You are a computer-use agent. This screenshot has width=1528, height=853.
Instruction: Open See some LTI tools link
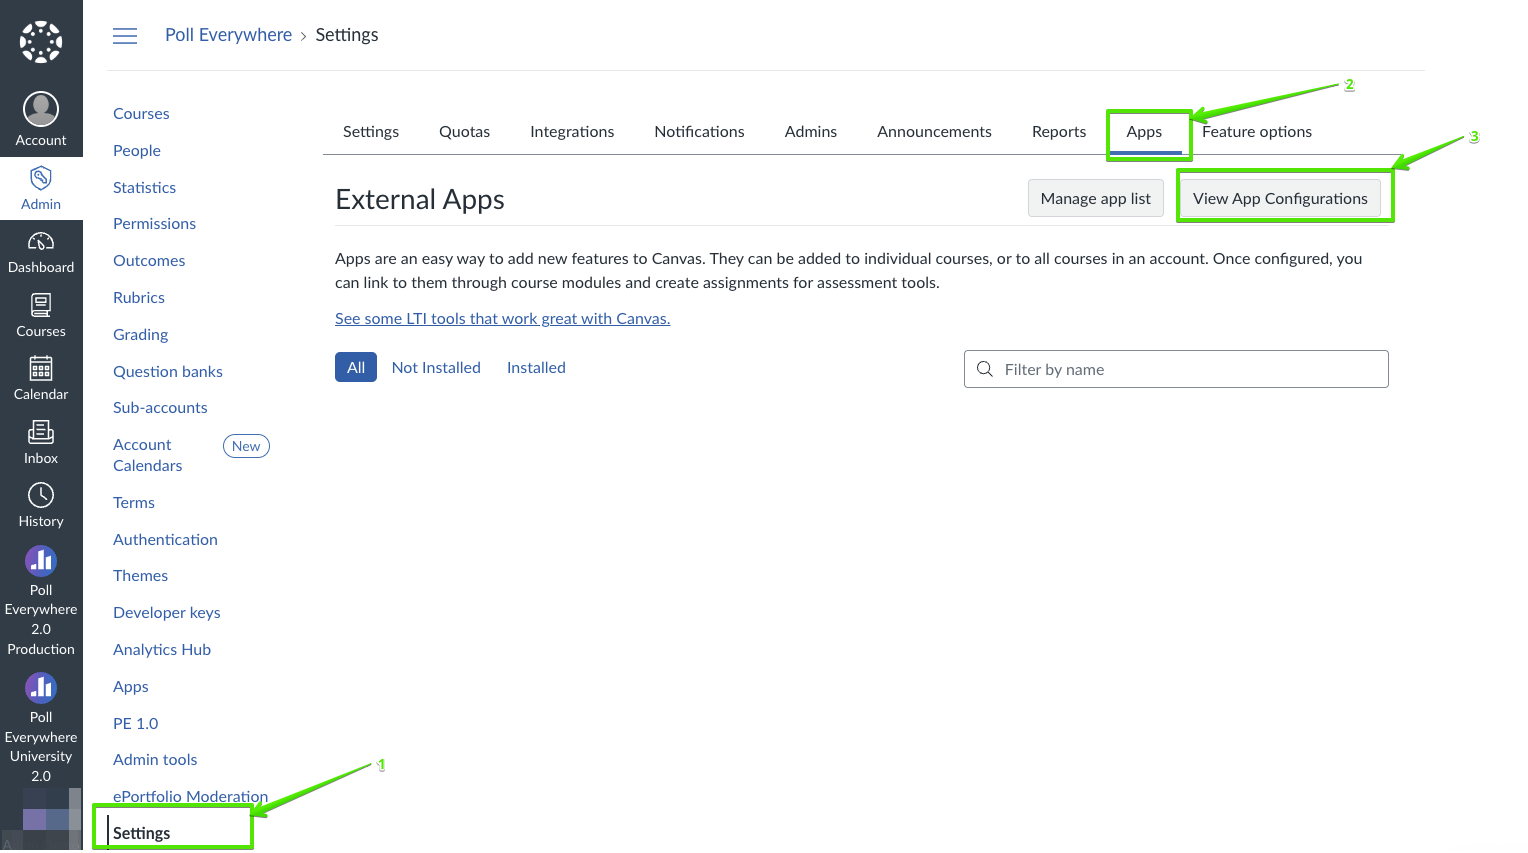[x=503, y=318]
